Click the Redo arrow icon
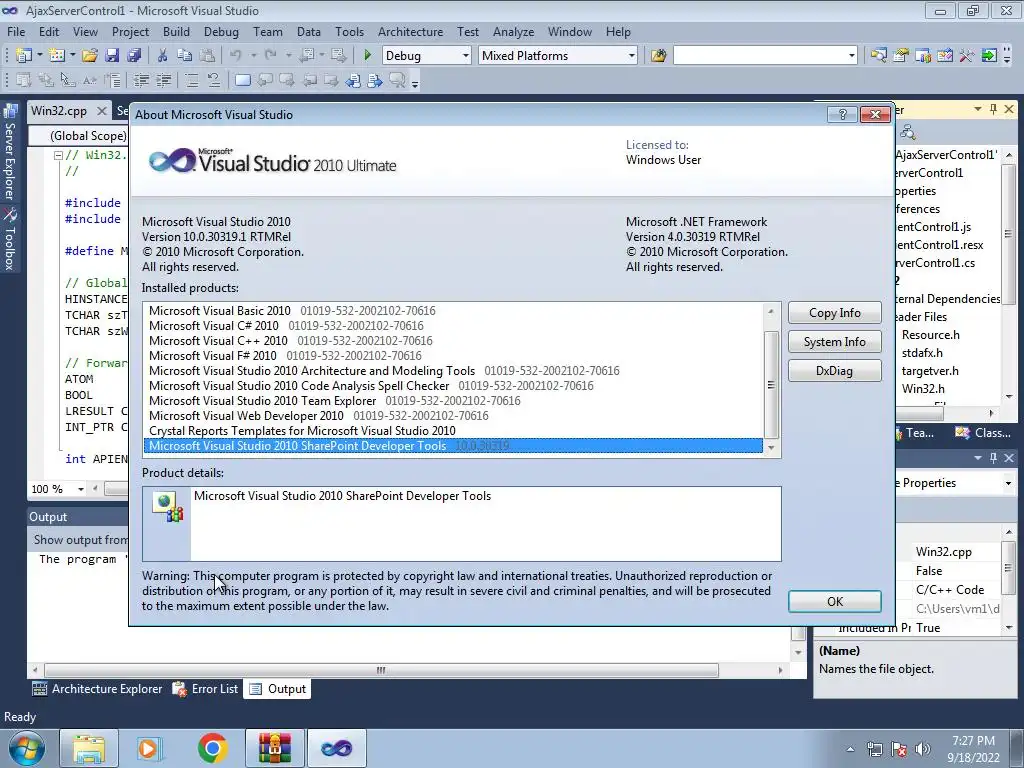Viewport: 1024px width, 768px height. pos(270,56)
